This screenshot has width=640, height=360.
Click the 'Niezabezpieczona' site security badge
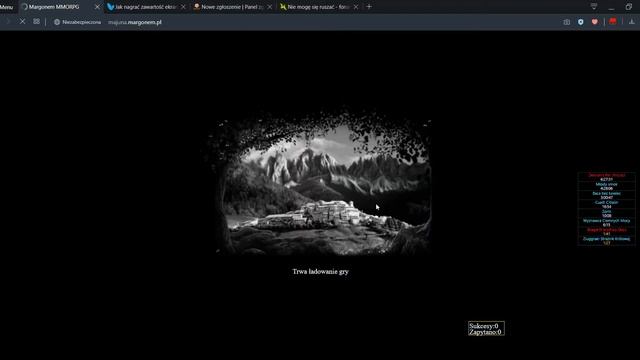78,22
